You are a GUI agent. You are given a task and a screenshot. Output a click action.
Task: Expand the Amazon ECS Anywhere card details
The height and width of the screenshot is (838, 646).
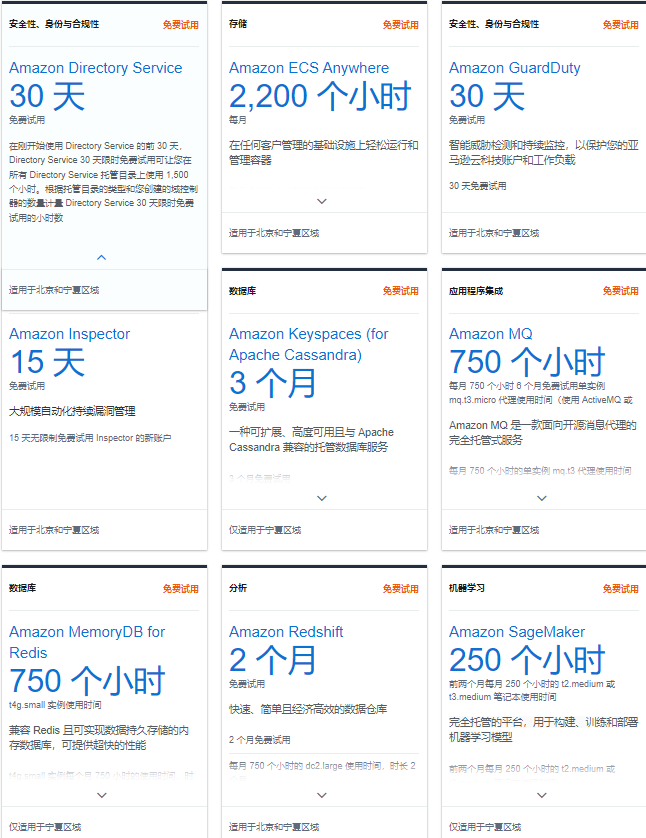(322, 201)
